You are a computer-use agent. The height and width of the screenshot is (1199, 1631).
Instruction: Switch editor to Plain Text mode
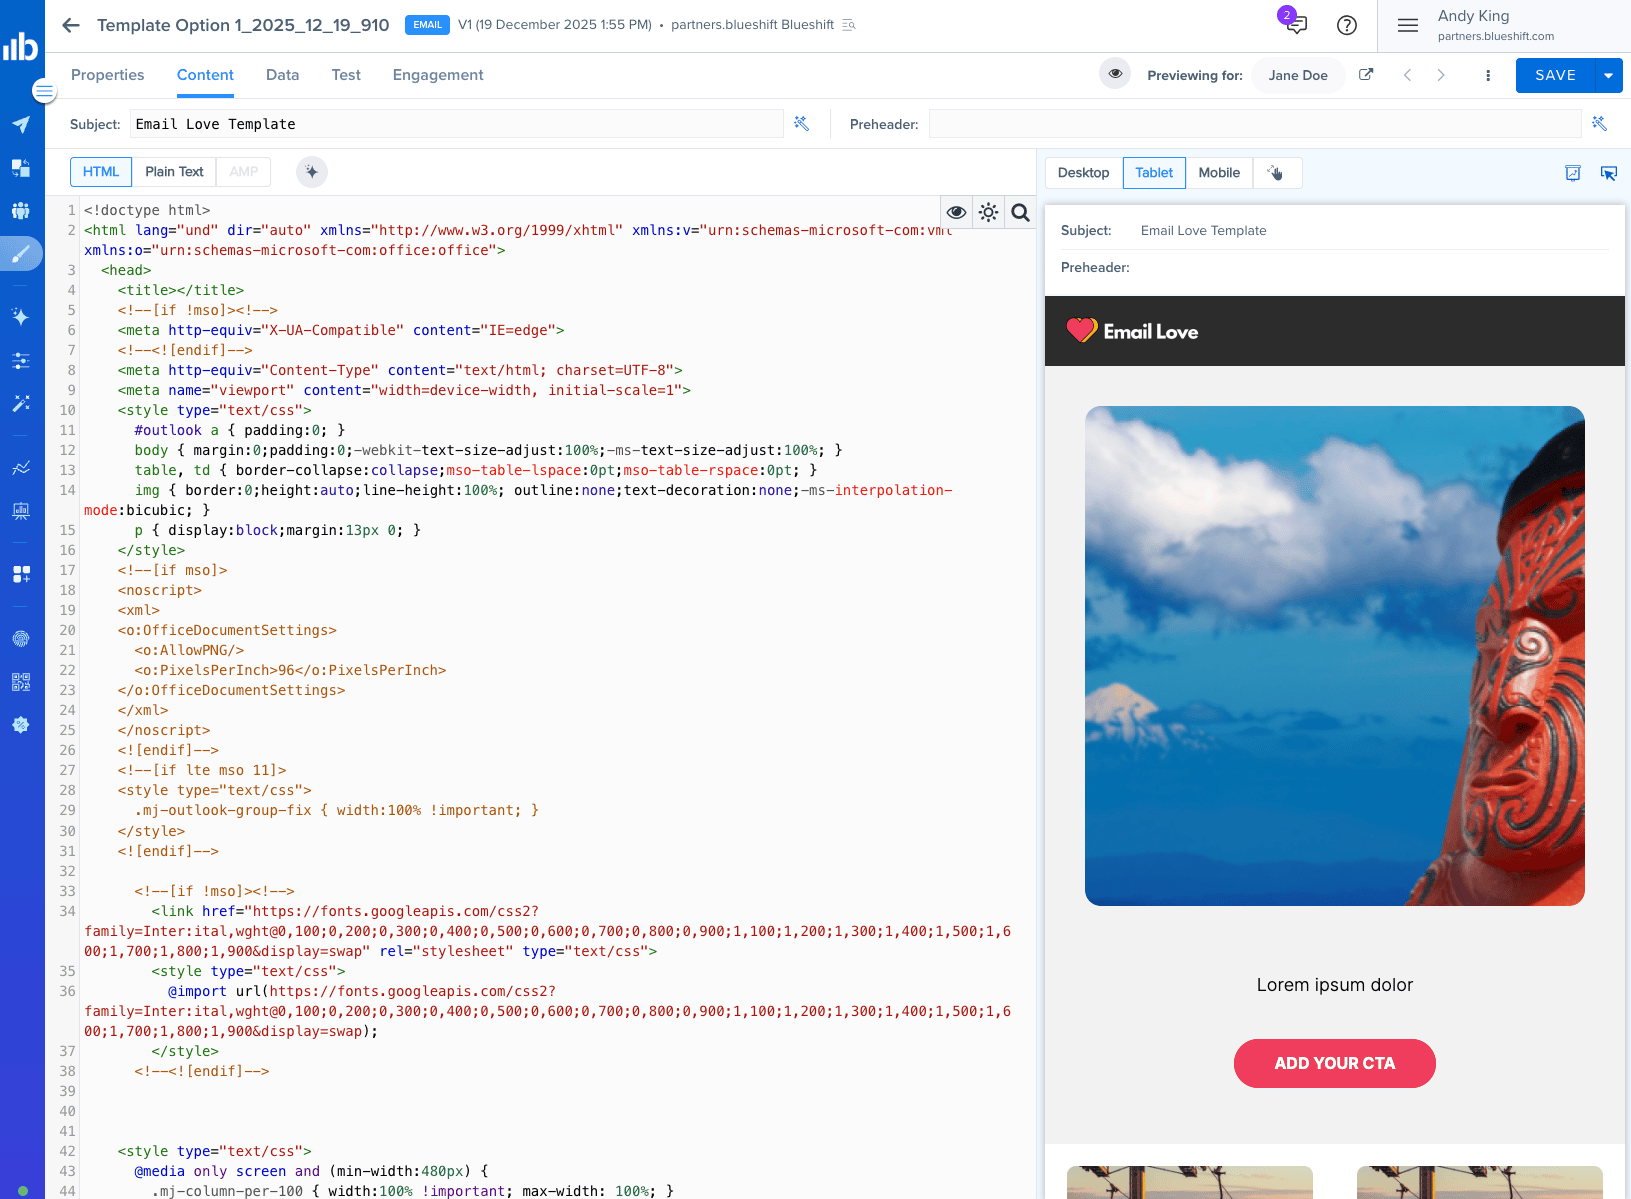pyautogui.click(x=174, y=172)
